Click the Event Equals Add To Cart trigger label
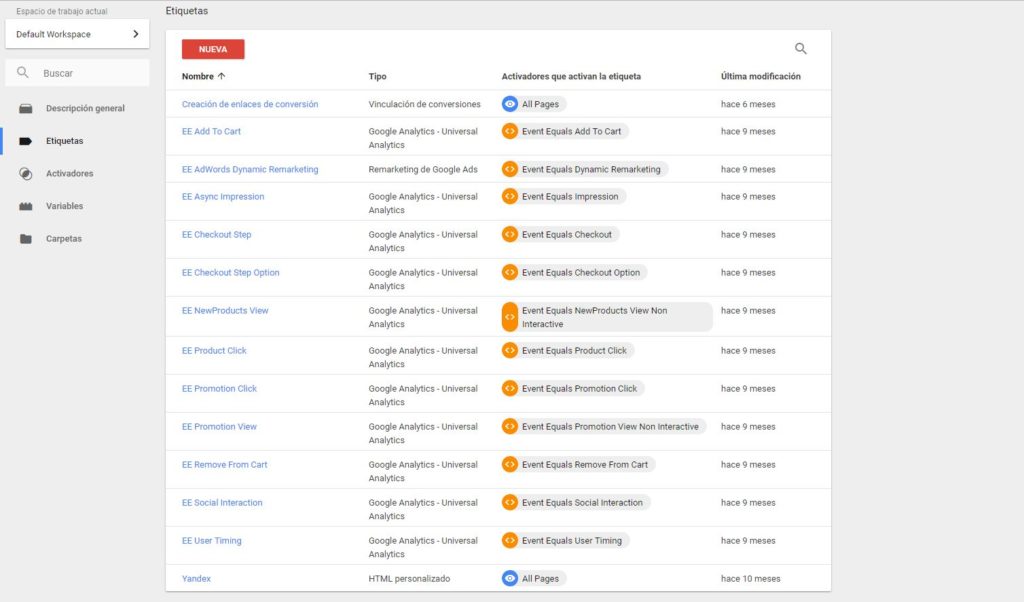Image resolution: width=1024 pixels, height=602 pixels. (571, 131)
